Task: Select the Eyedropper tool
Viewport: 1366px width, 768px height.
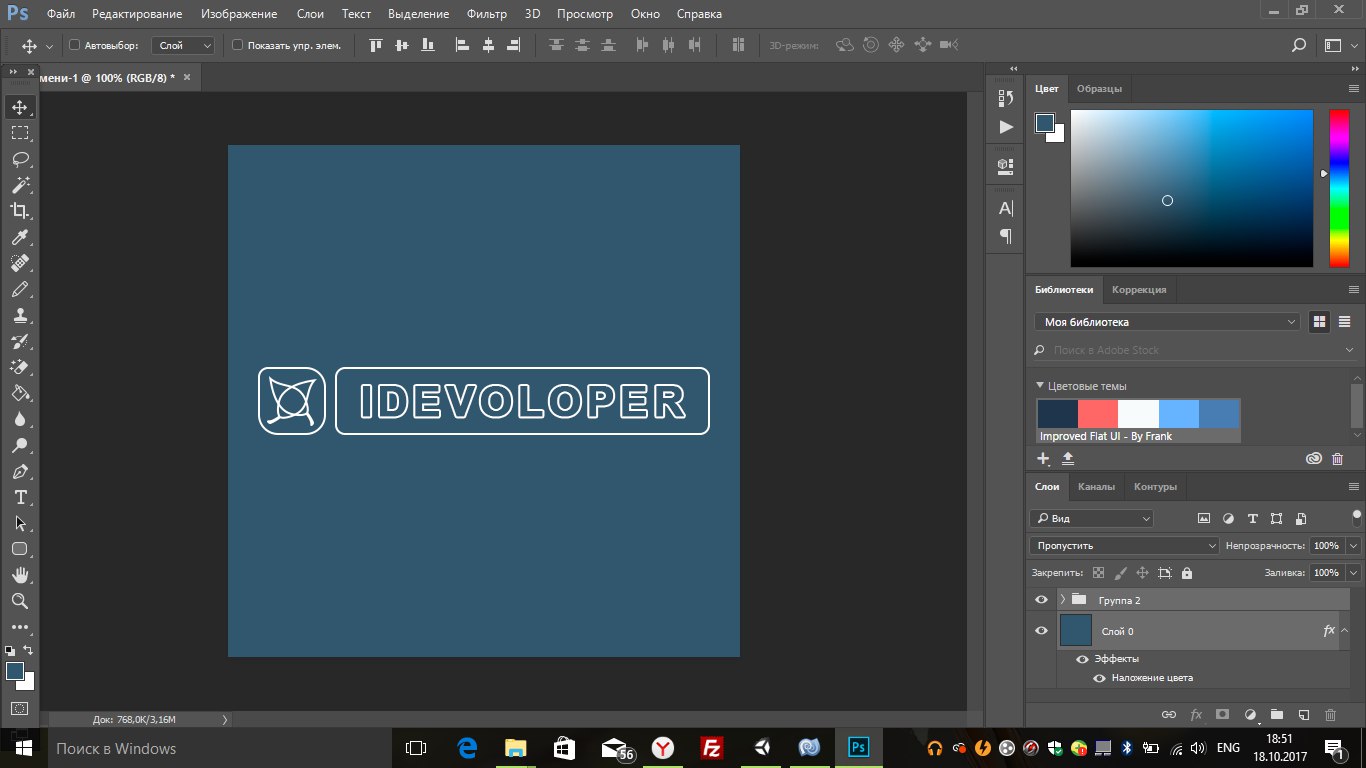Action: [x=20, y=237]
